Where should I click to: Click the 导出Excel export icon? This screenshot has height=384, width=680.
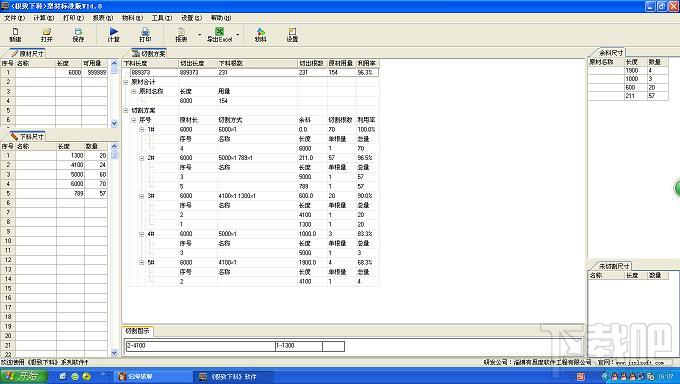219,35
